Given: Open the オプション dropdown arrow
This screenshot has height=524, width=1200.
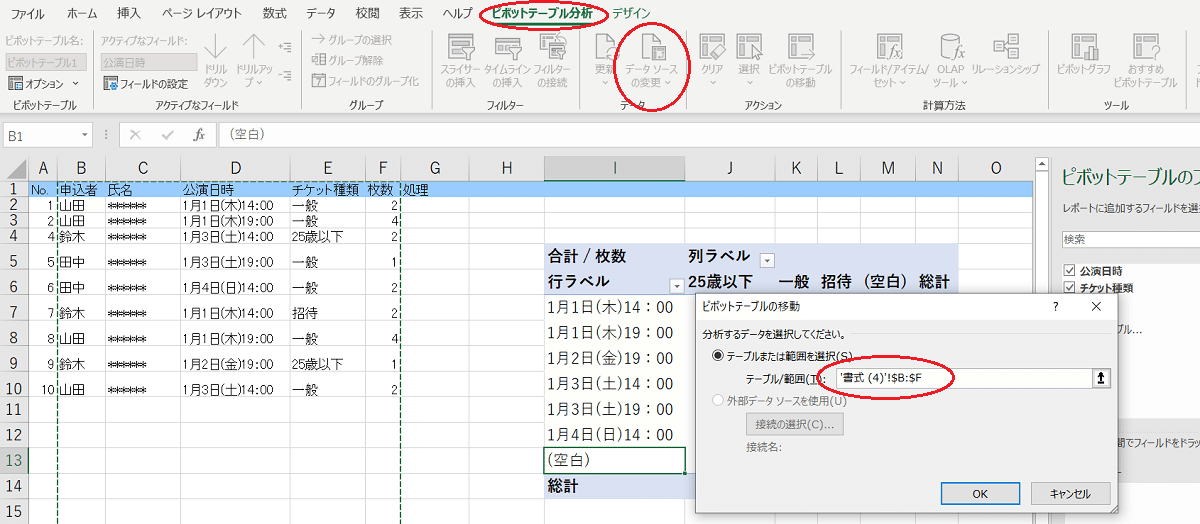Looking at the screenshot, I should [73, 84].
